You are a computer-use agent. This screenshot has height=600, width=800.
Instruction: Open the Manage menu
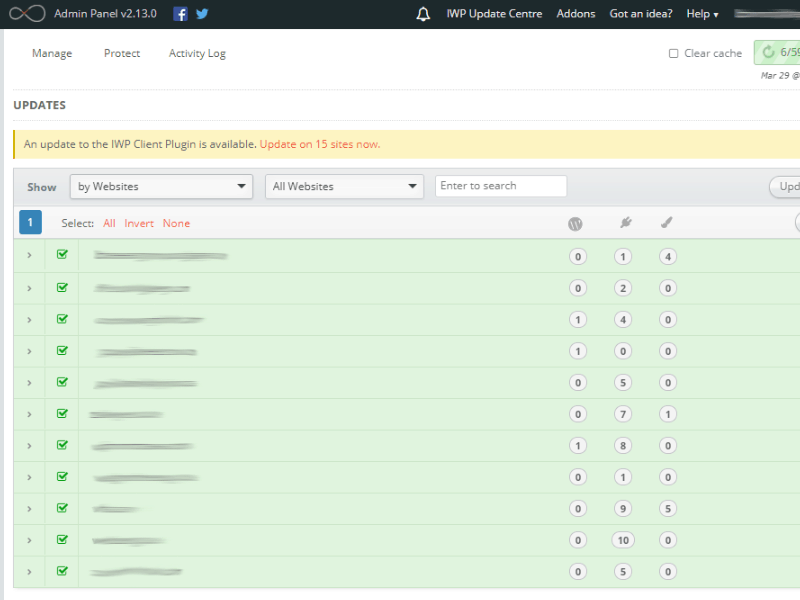pyautogui.click(x=52, y=54)
